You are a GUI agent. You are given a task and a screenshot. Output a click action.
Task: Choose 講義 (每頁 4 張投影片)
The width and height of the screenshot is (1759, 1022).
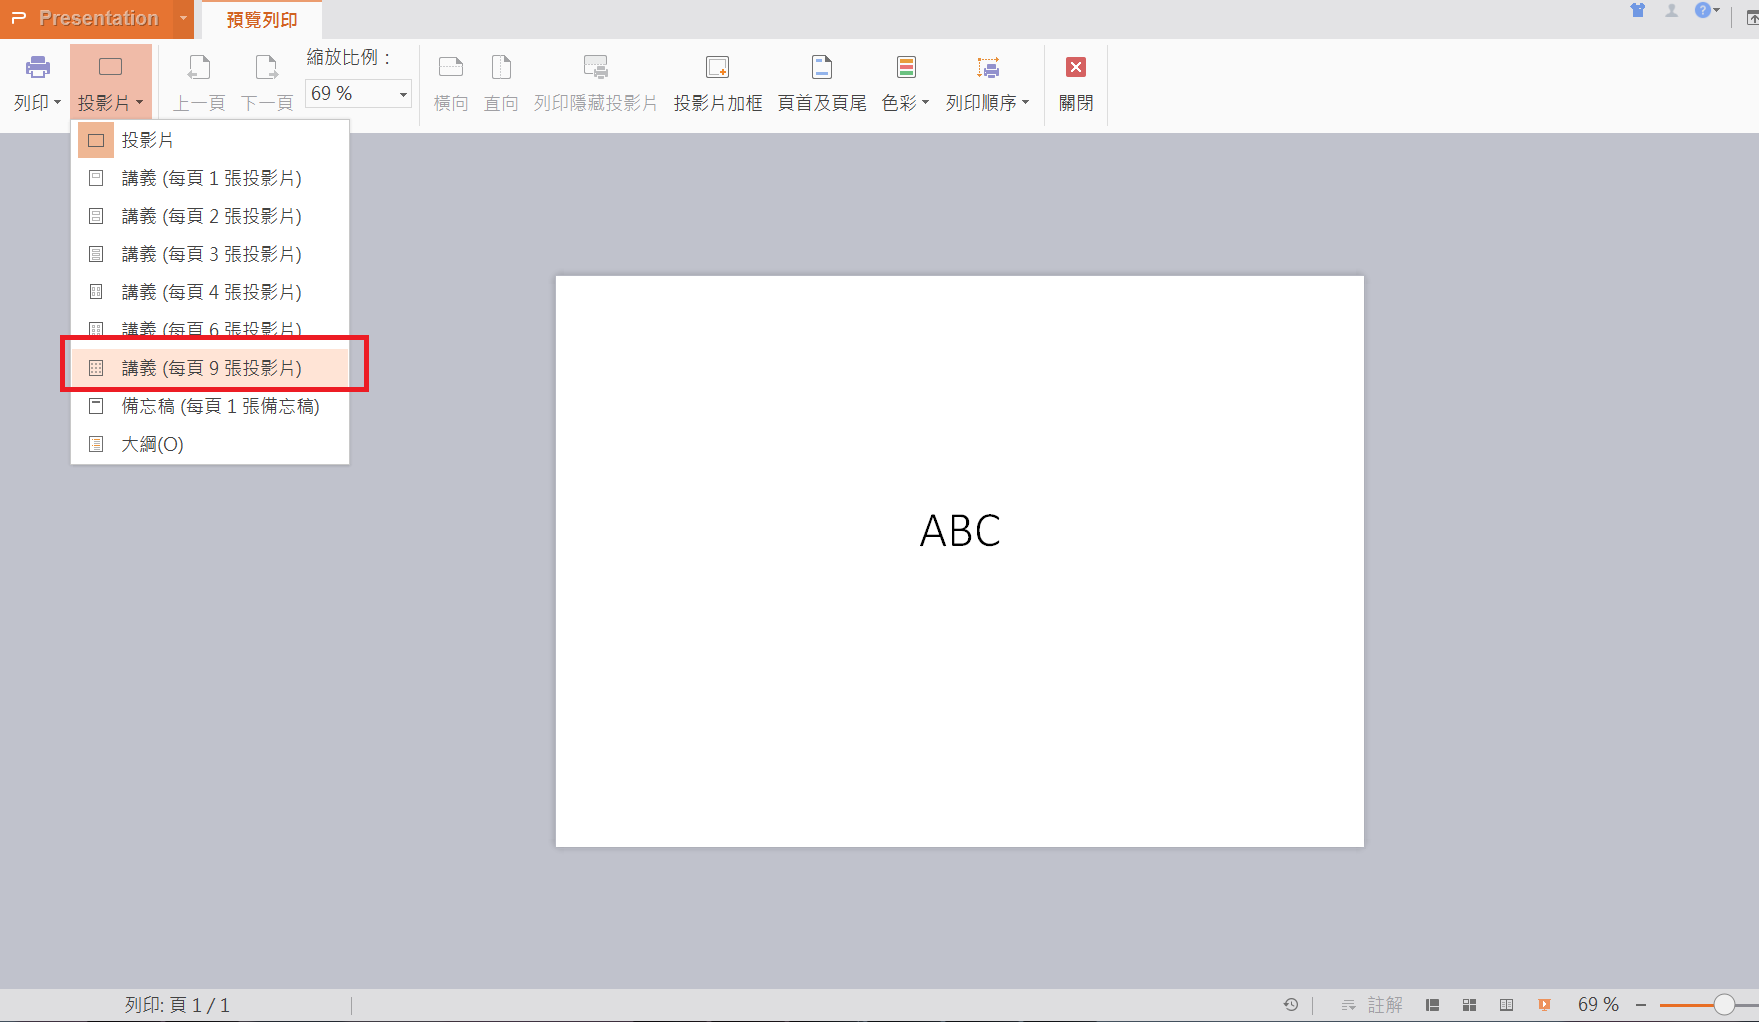(x=210, y=292)
